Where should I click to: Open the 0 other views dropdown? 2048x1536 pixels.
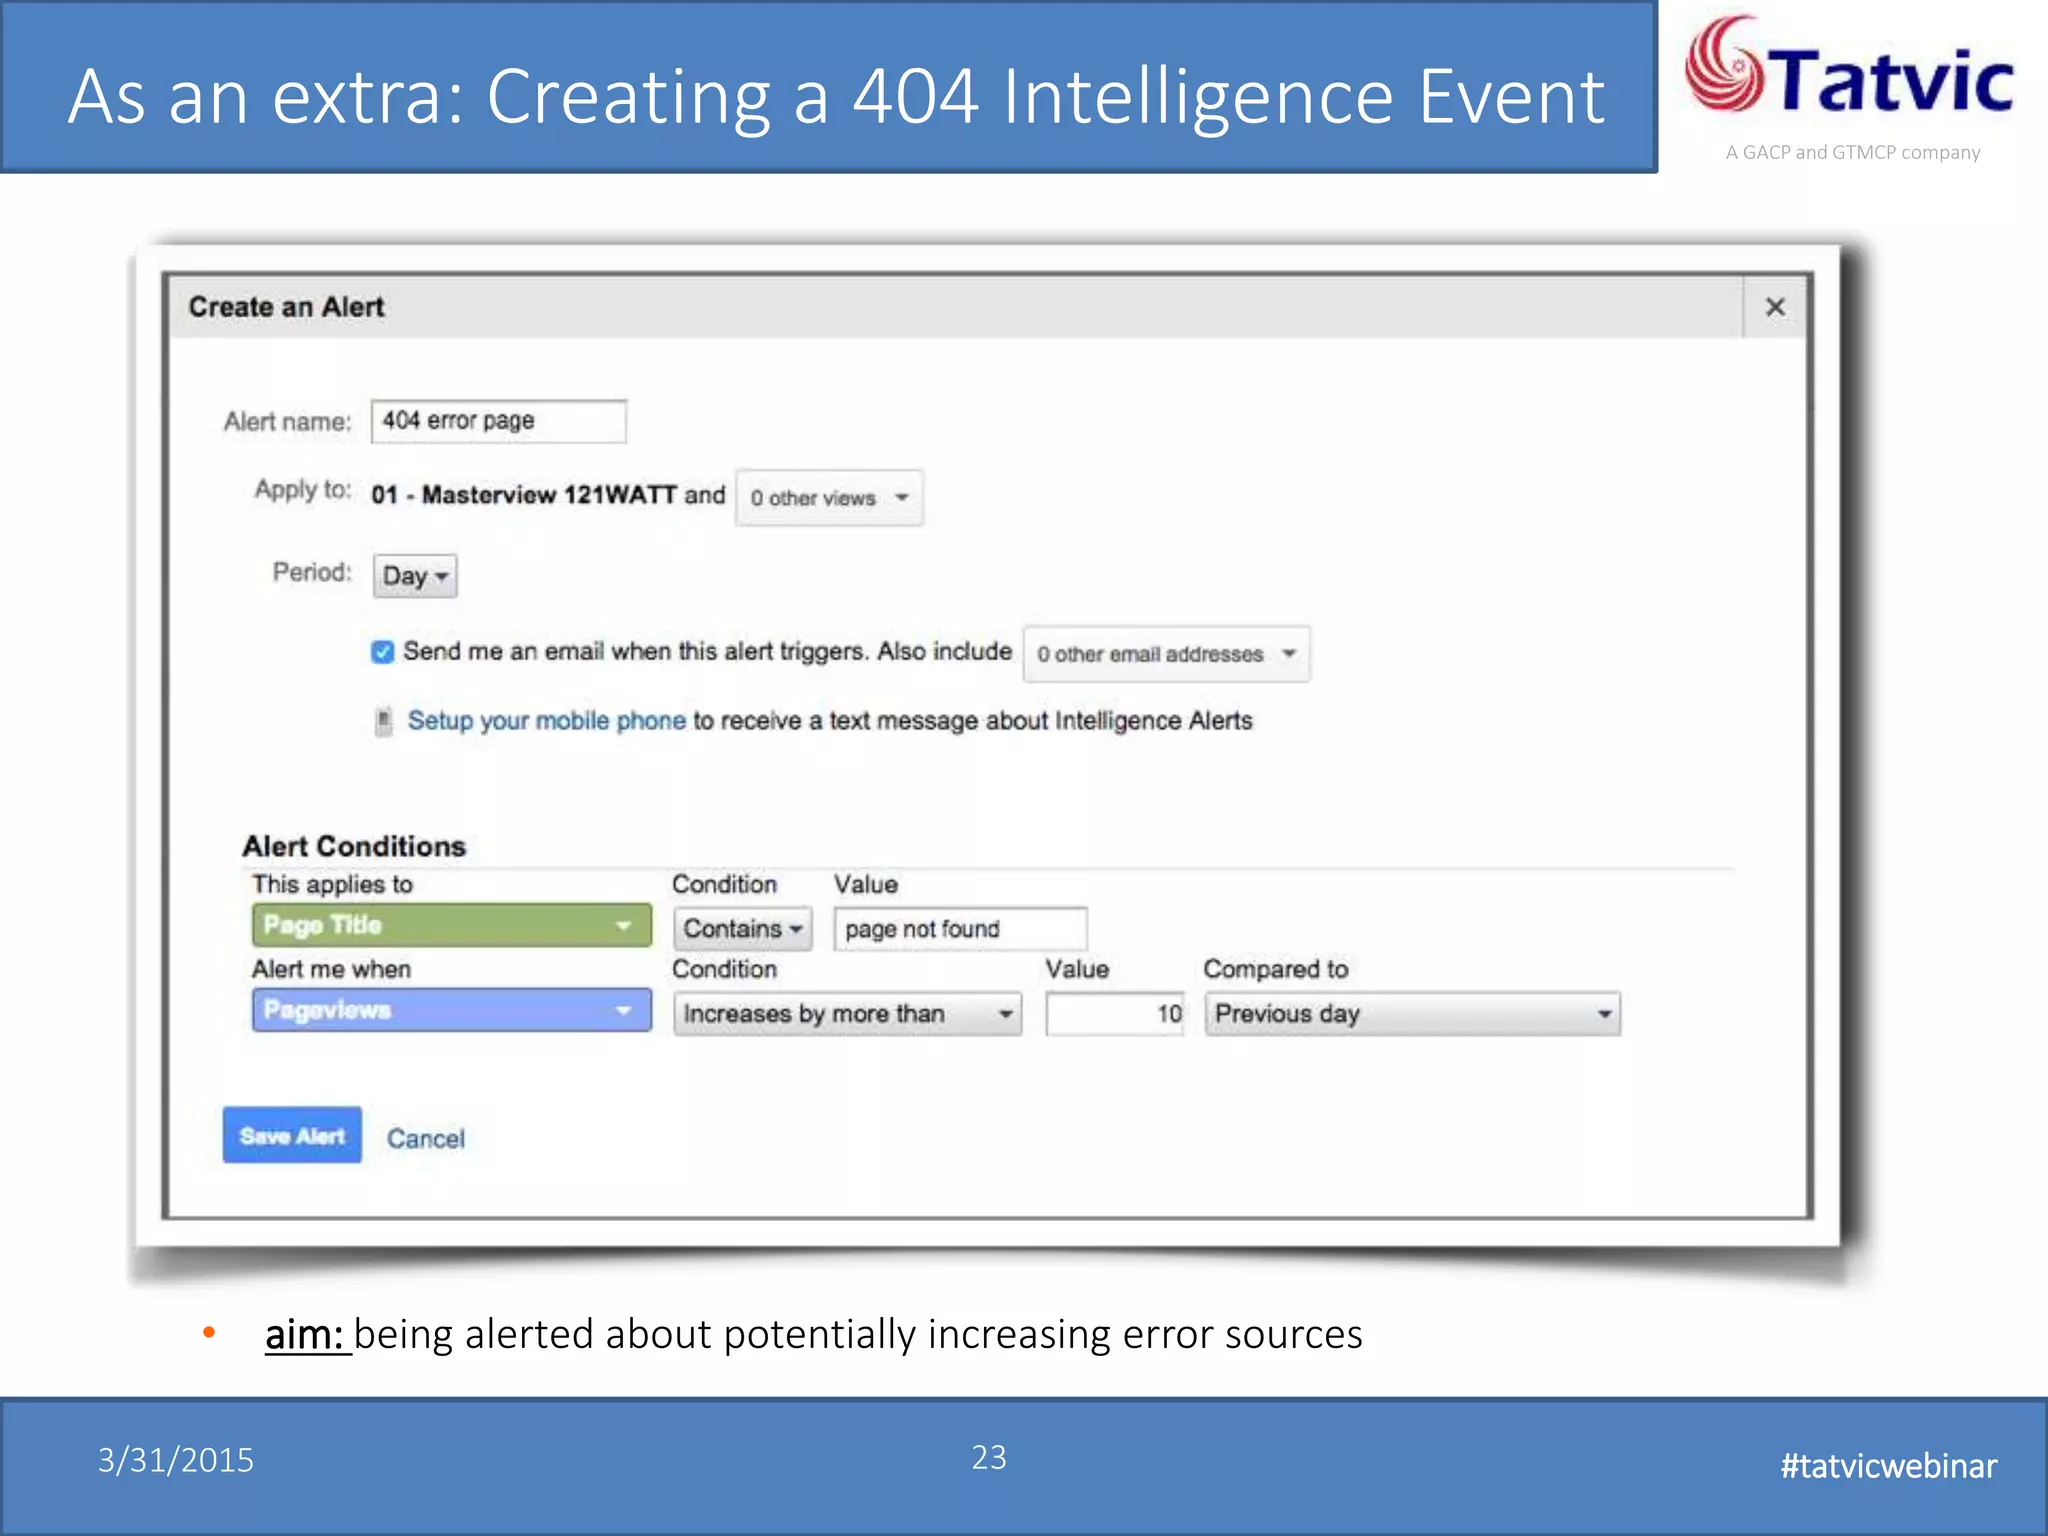(x=829, y=498)
